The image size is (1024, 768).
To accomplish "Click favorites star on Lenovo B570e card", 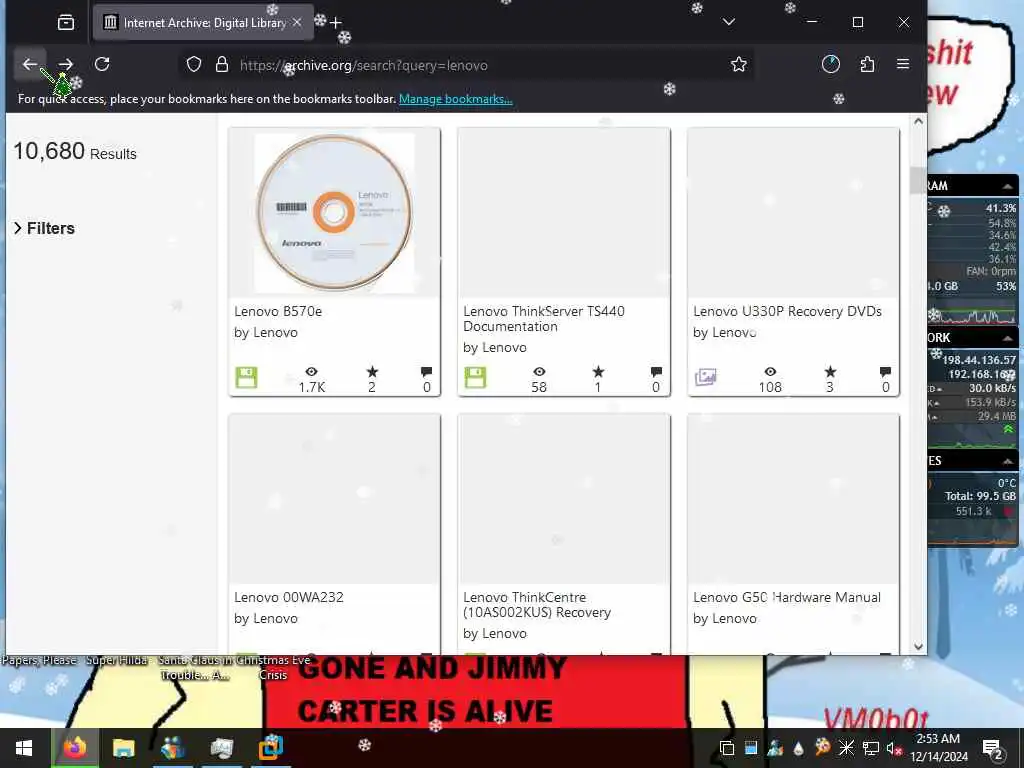I will [x=372, y=372].
